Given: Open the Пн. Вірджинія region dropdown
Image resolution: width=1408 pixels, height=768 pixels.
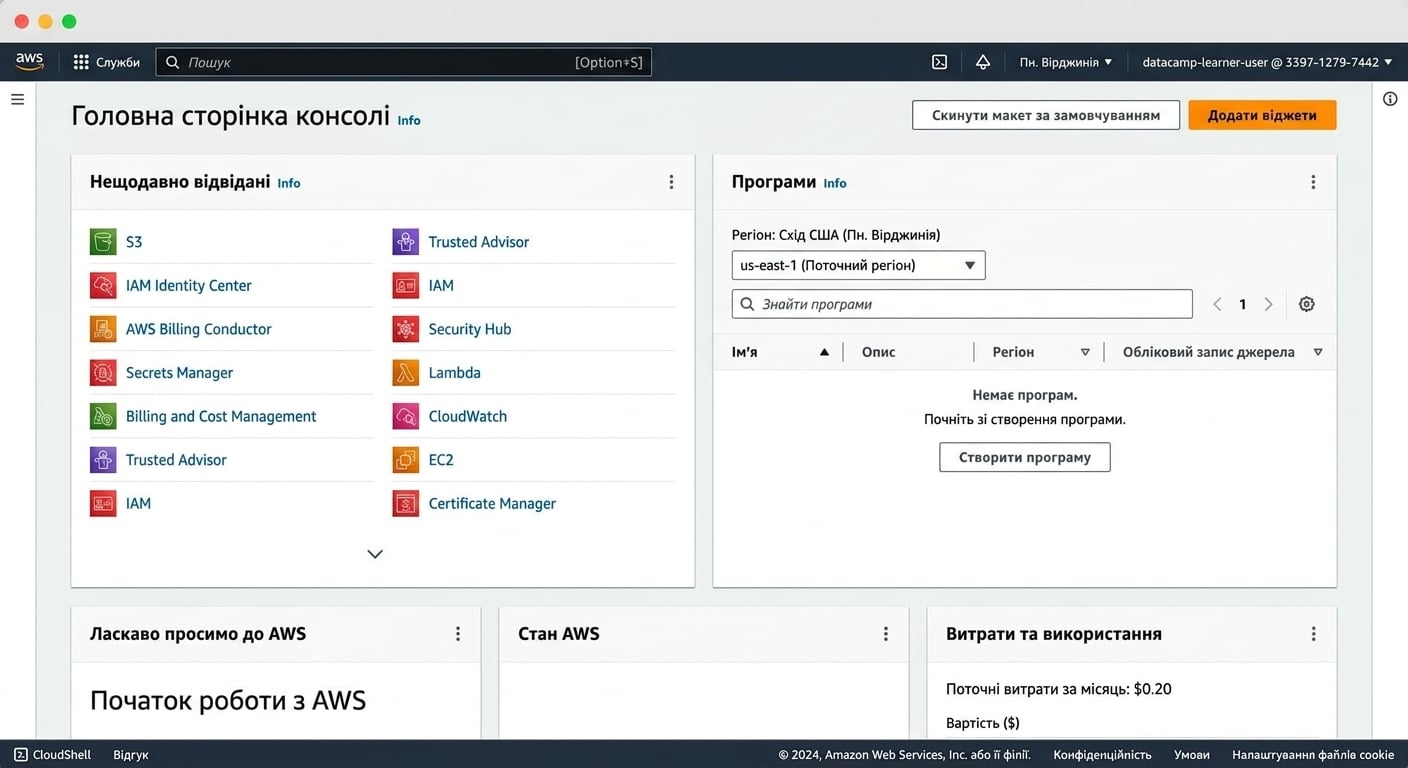Looking at the screenshot, I should click(1066, 62).
